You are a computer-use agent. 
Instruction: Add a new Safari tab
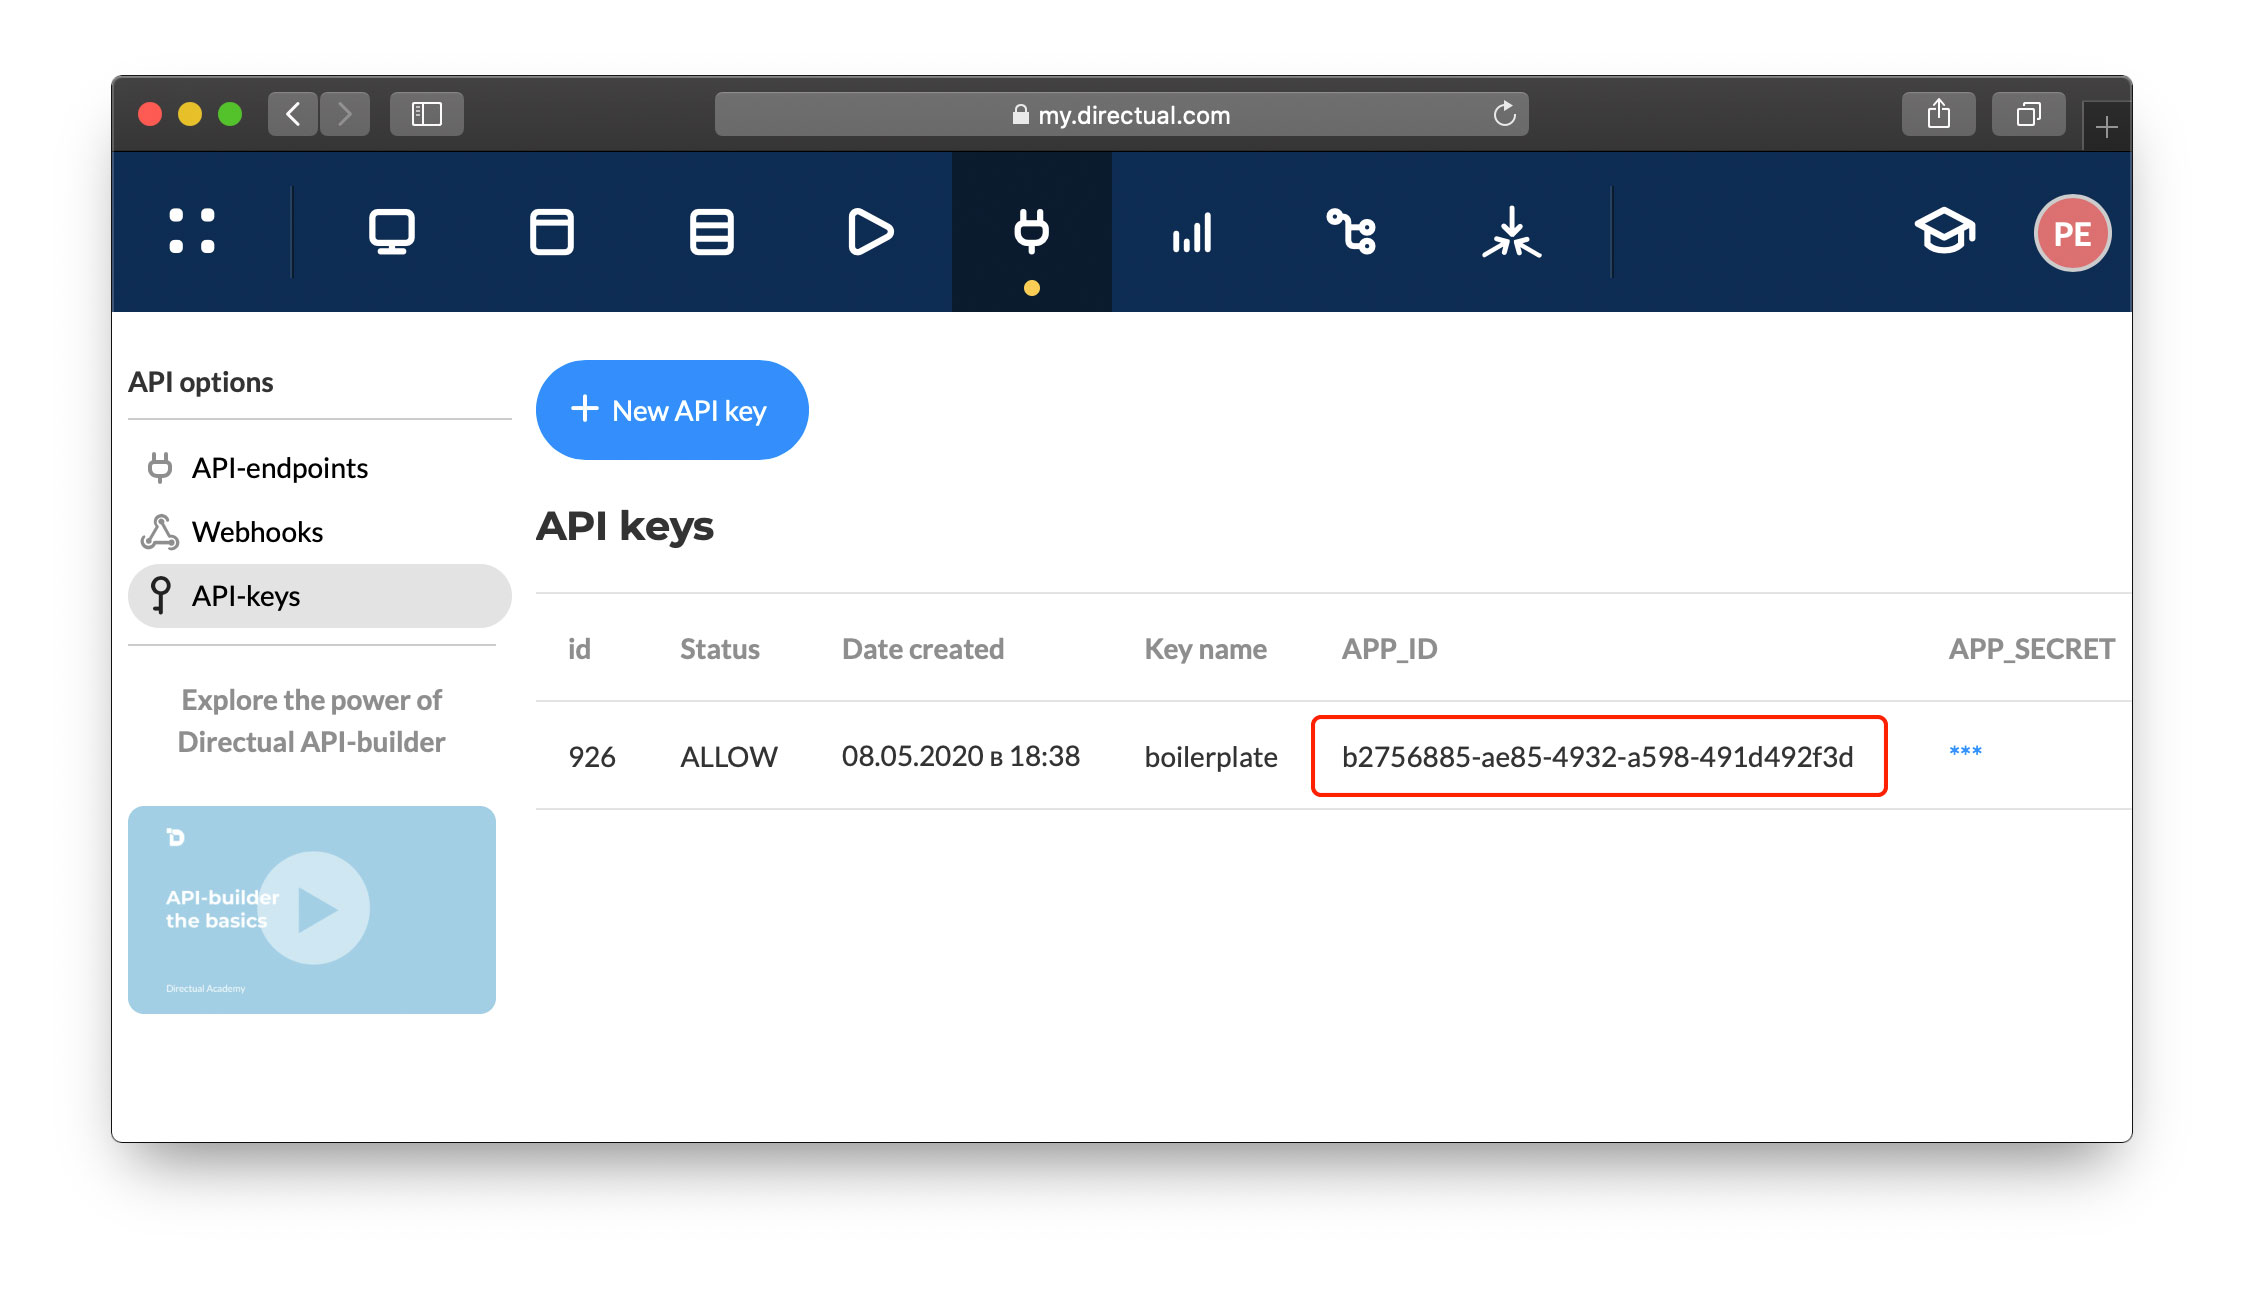(2106, 127)
